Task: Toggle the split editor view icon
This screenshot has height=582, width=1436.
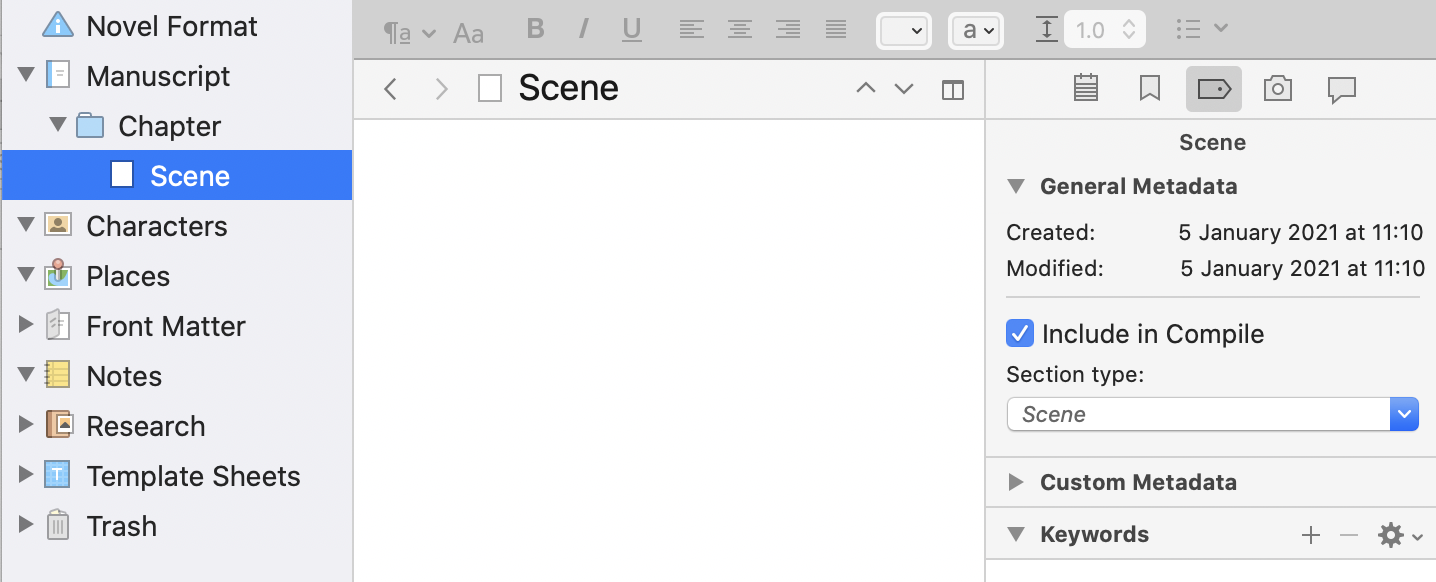Action: (953, 90)
